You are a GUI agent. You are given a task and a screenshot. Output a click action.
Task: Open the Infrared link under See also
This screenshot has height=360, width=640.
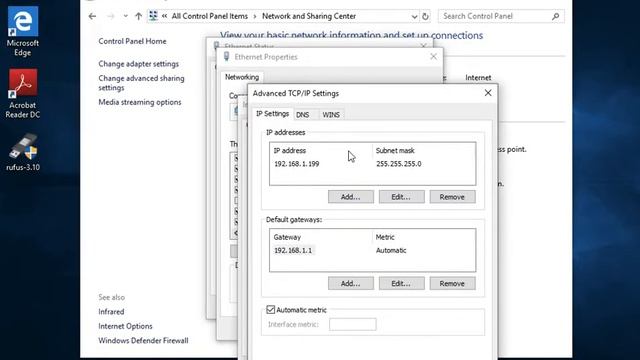(111, 311)
